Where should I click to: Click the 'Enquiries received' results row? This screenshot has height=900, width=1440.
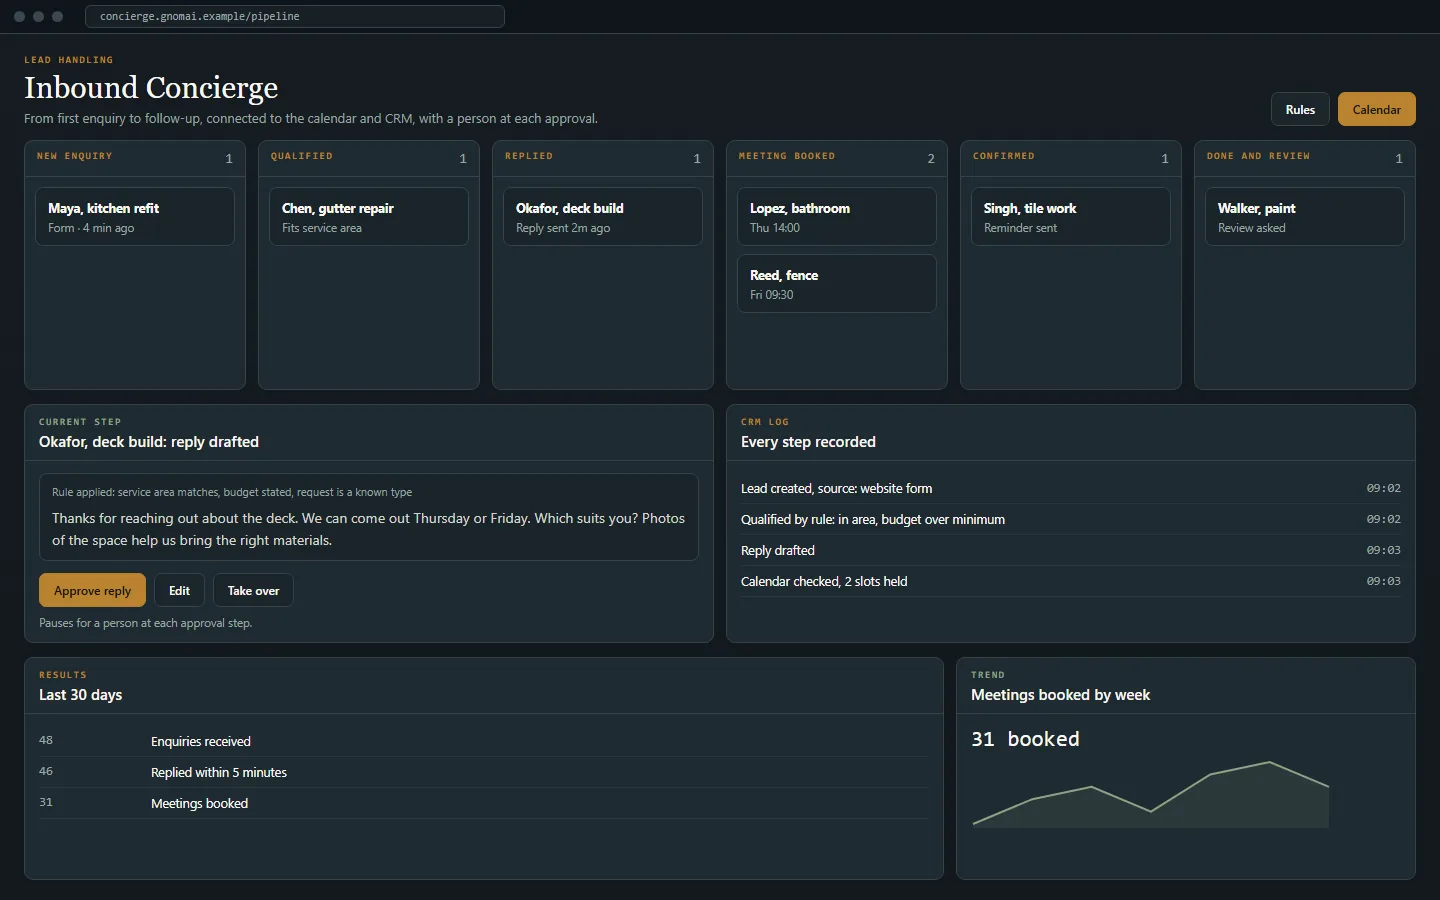click(x=484, y=741)
